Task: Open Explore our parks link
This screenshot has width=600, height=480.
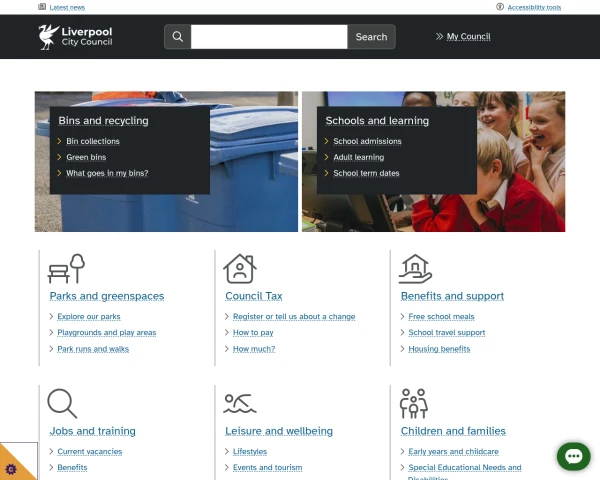Action: 89,317
